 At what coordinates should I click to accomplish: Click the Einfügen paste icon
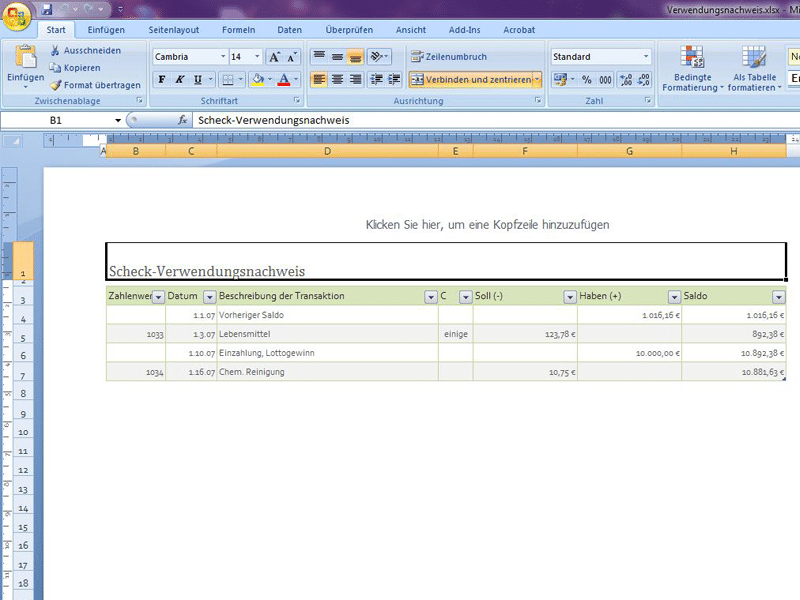tap(26, 57)
